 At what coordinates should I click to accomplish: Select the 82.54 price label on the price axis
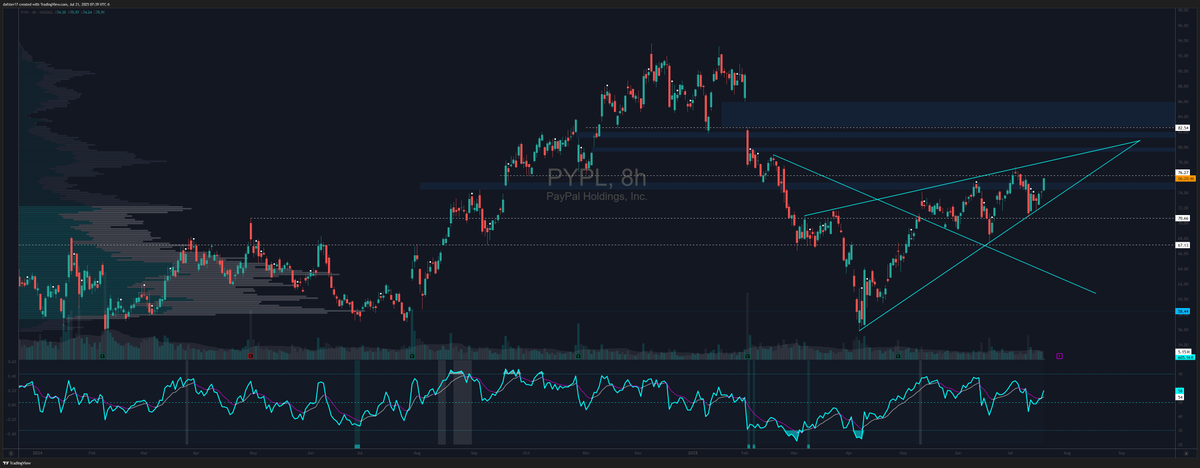1183,128
